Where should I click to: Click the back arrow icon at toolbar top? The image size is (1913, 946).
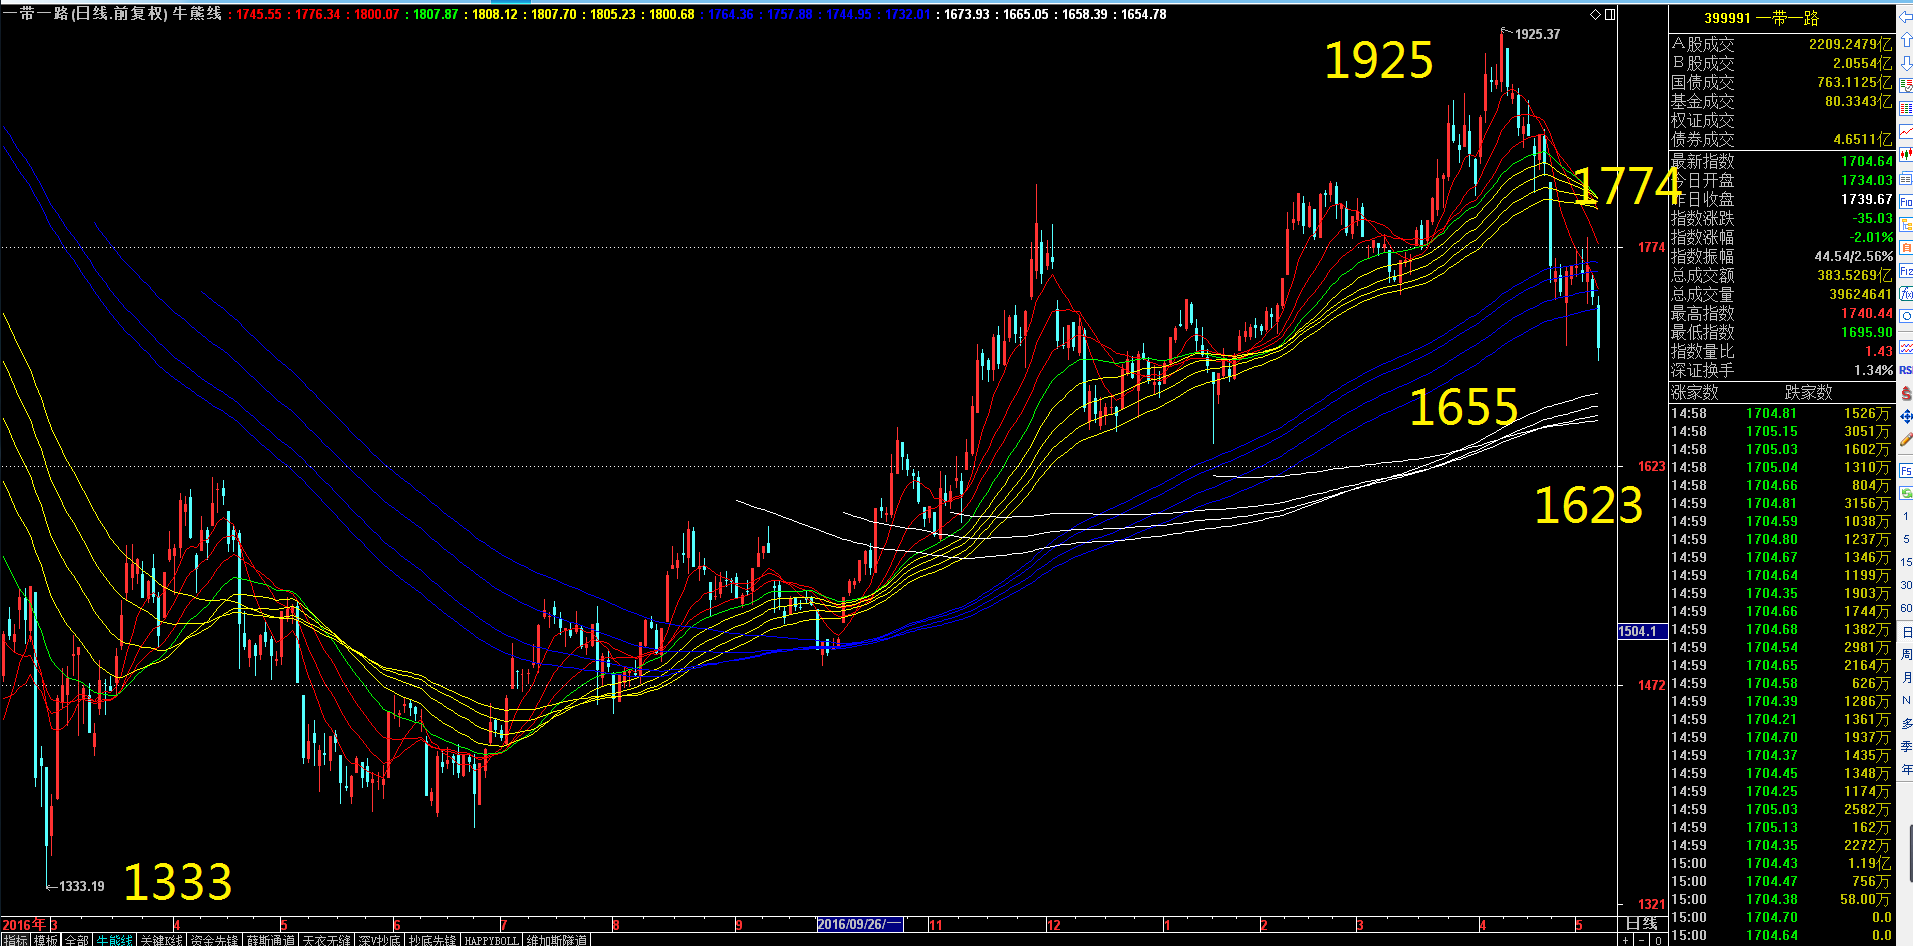1905,18
